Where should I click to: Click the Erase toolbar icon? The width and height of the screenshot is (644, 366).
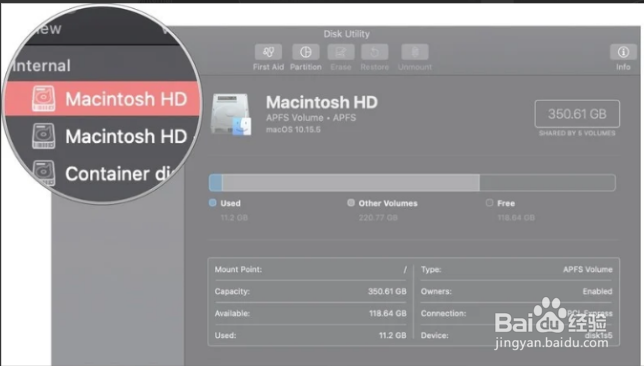tap(340, 52)
